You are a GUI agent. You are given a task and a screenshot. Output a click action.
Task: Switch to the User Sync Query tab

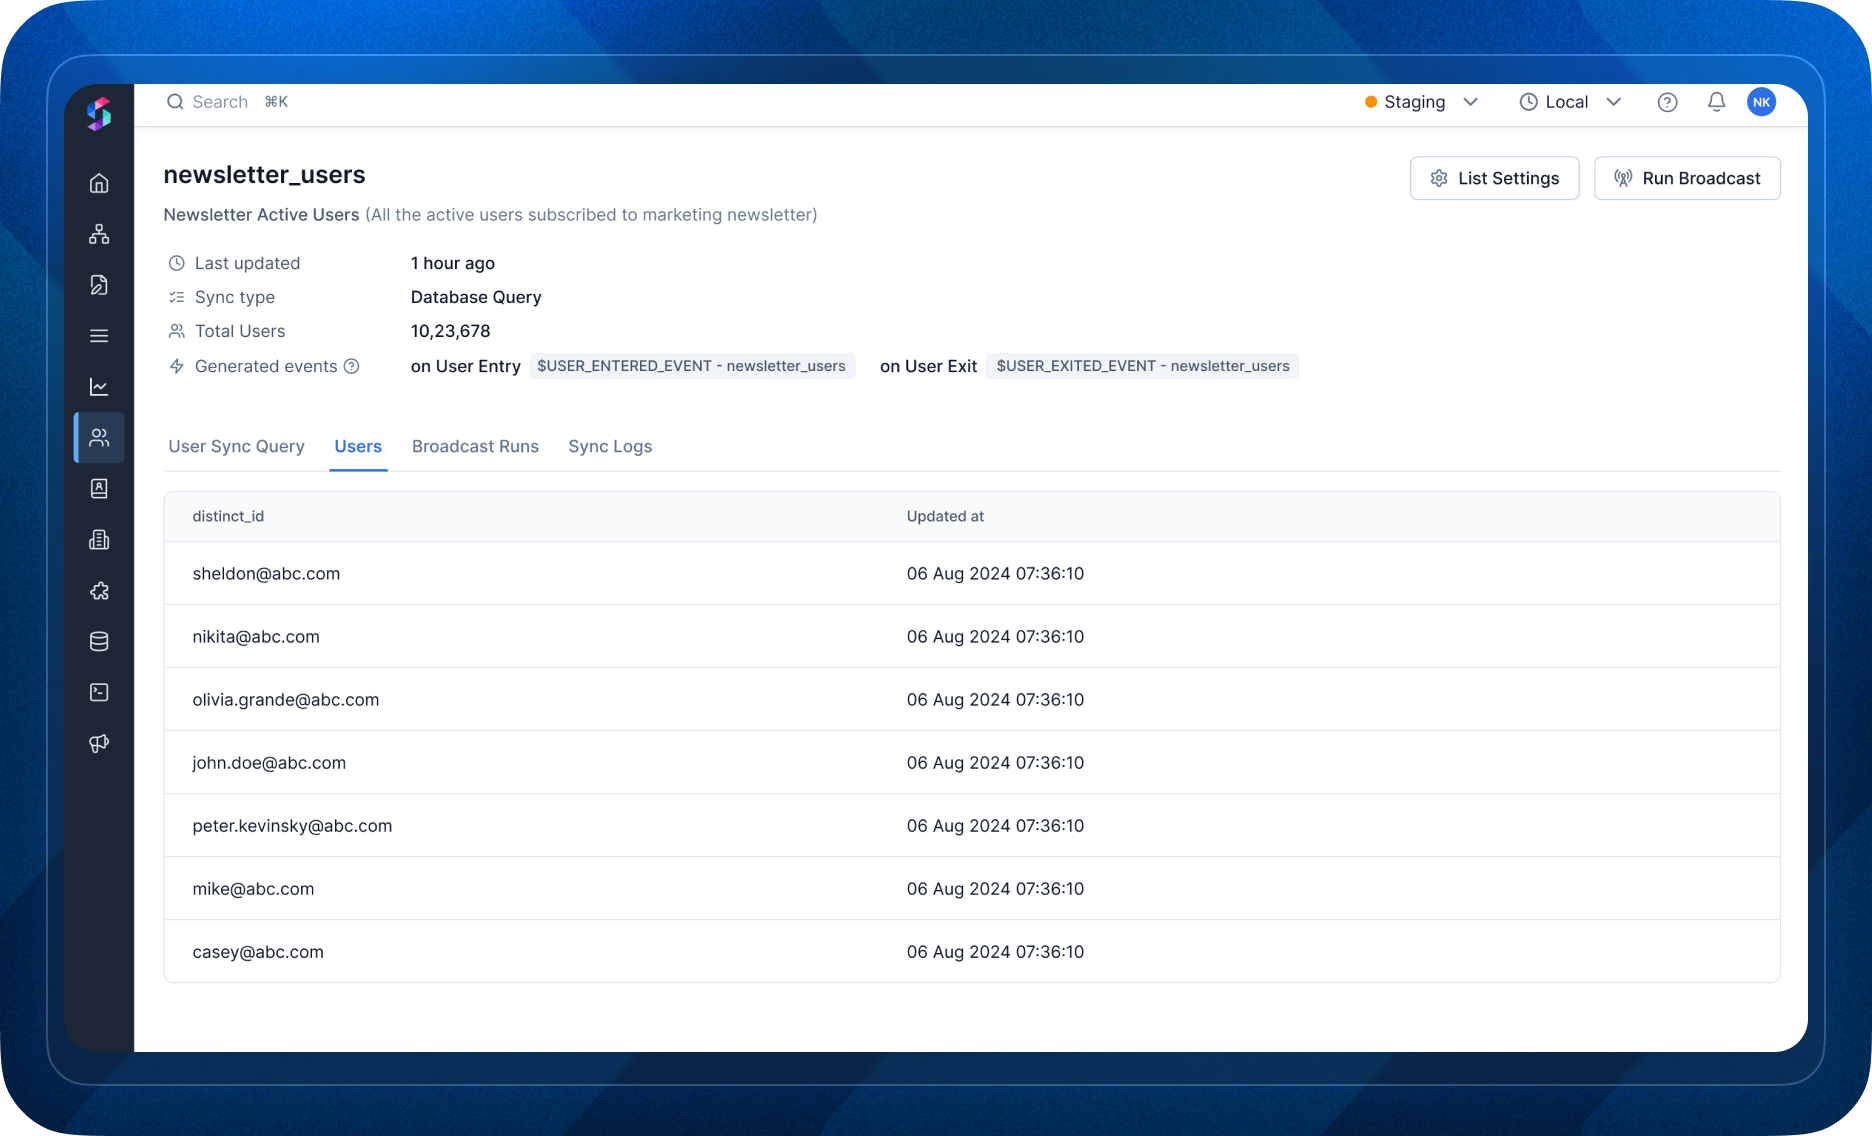(236, 446)
